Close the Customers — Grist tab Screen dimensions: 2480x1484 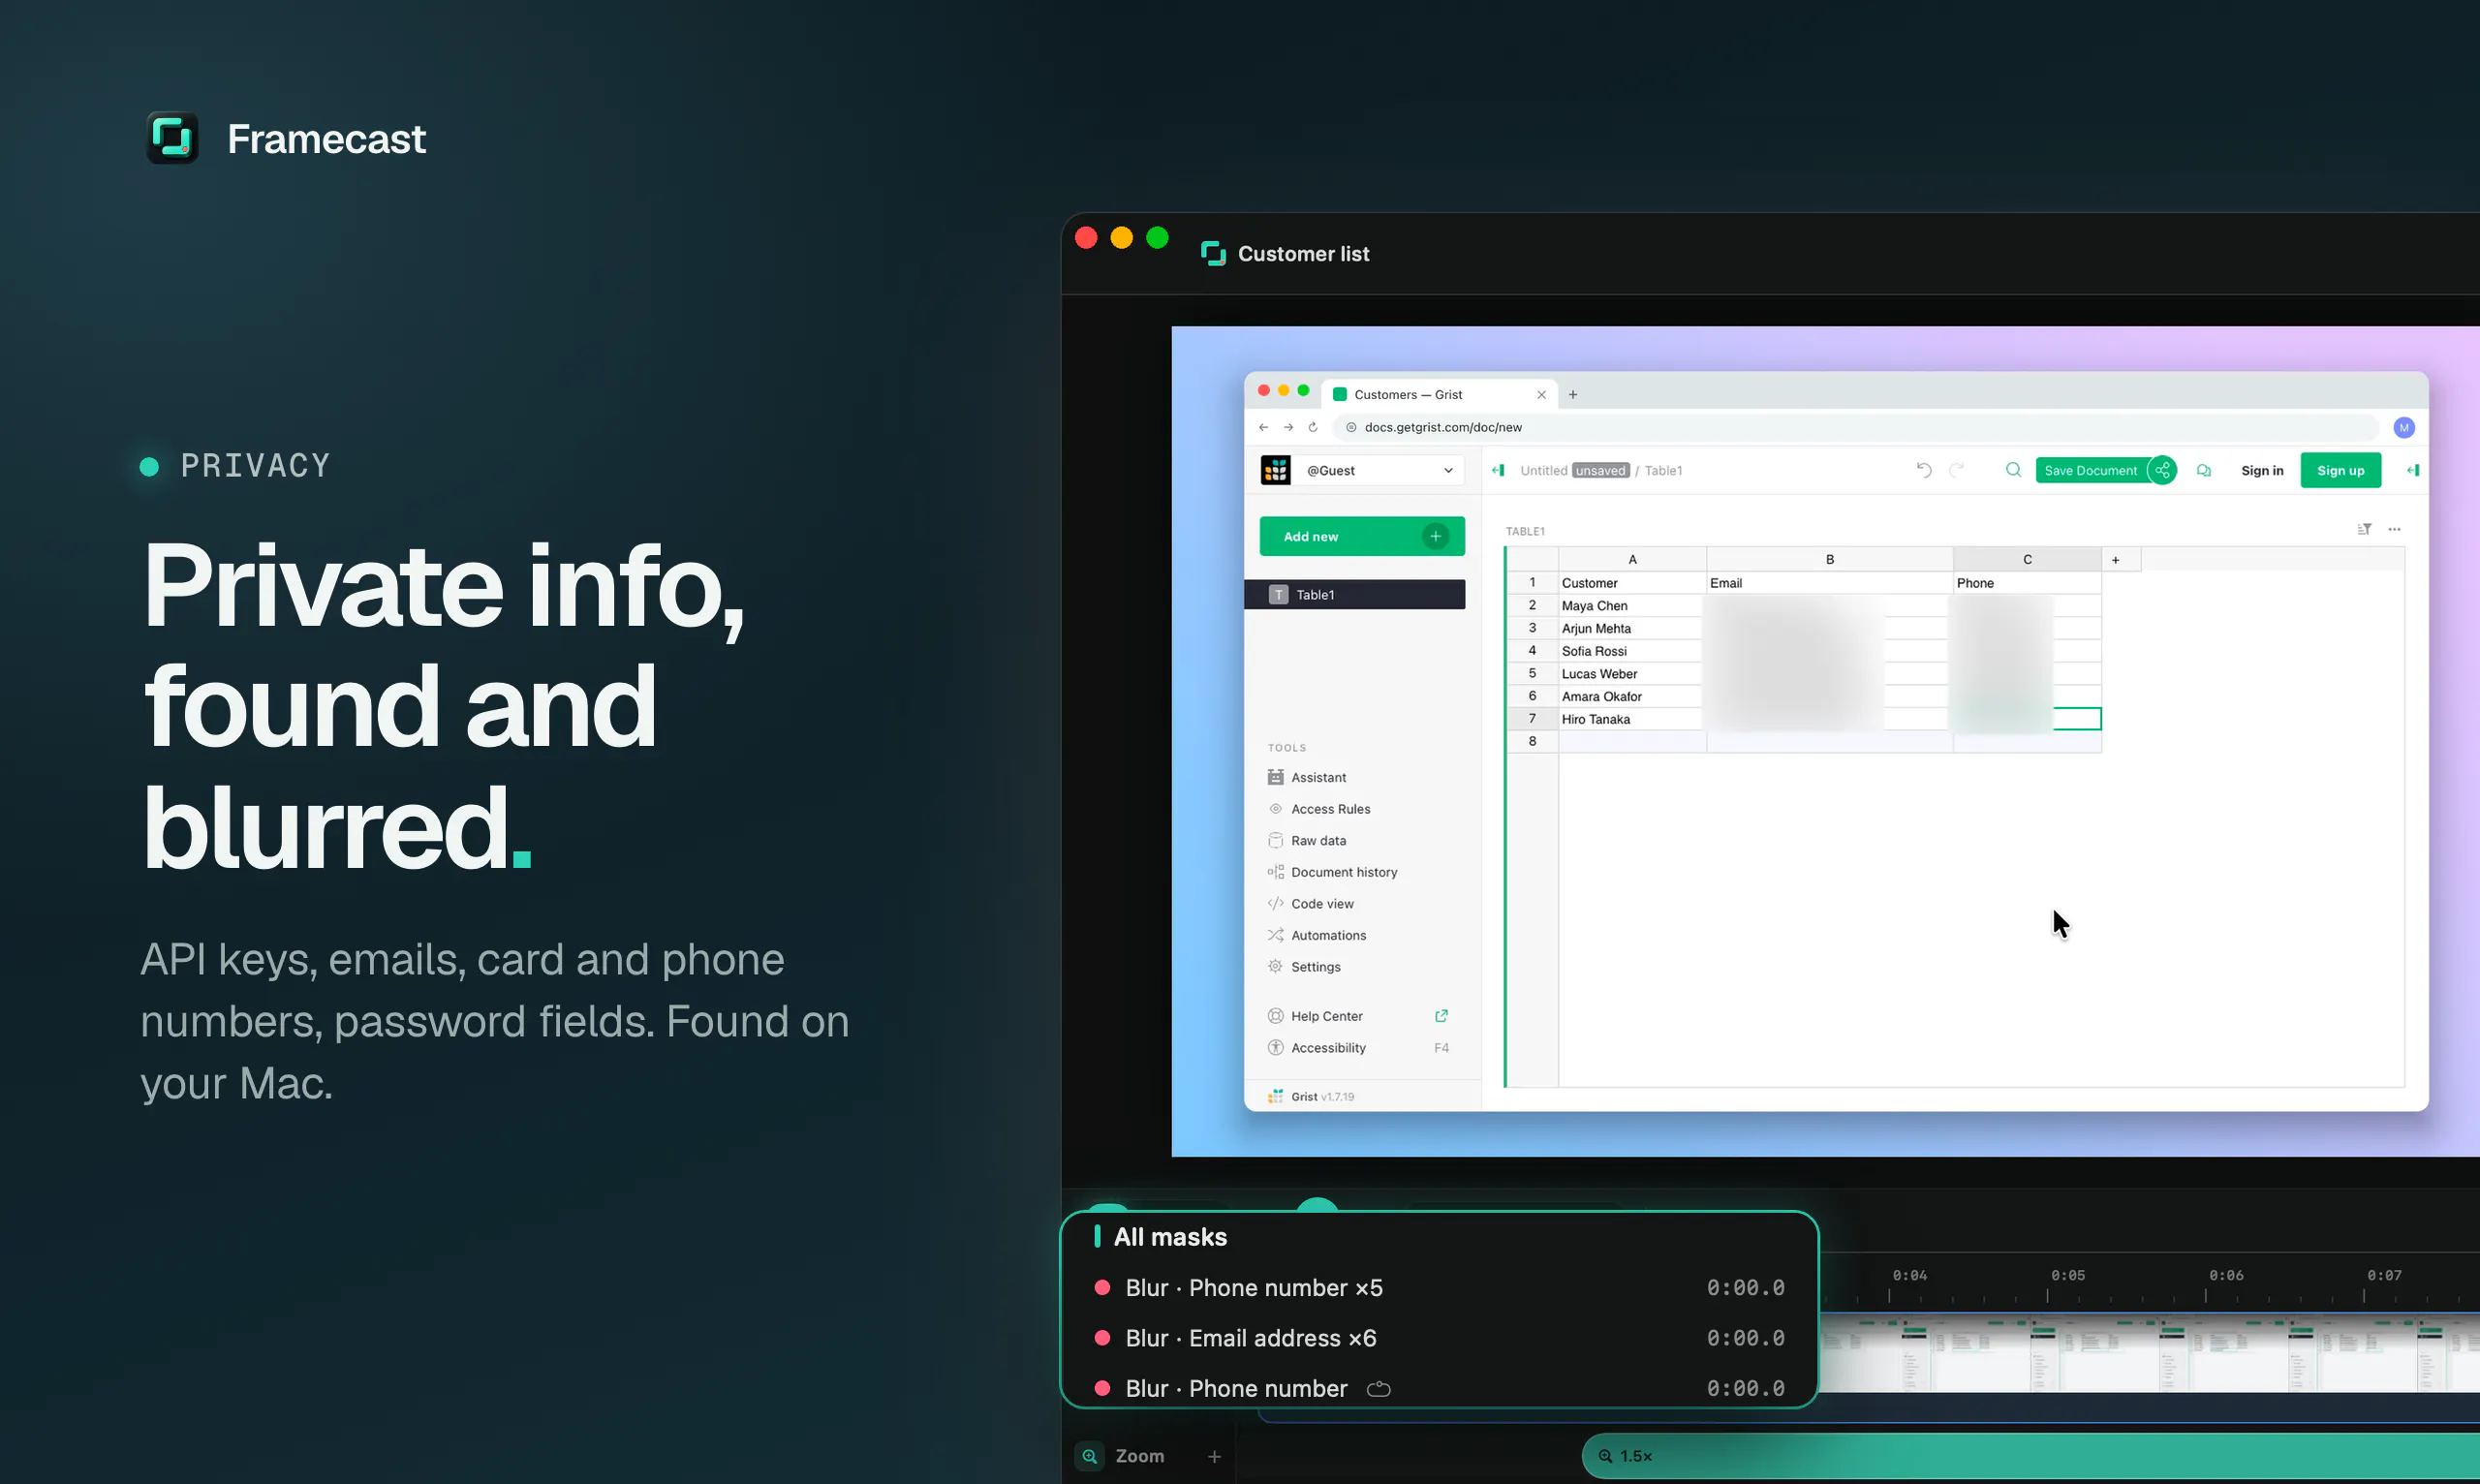1541,395
